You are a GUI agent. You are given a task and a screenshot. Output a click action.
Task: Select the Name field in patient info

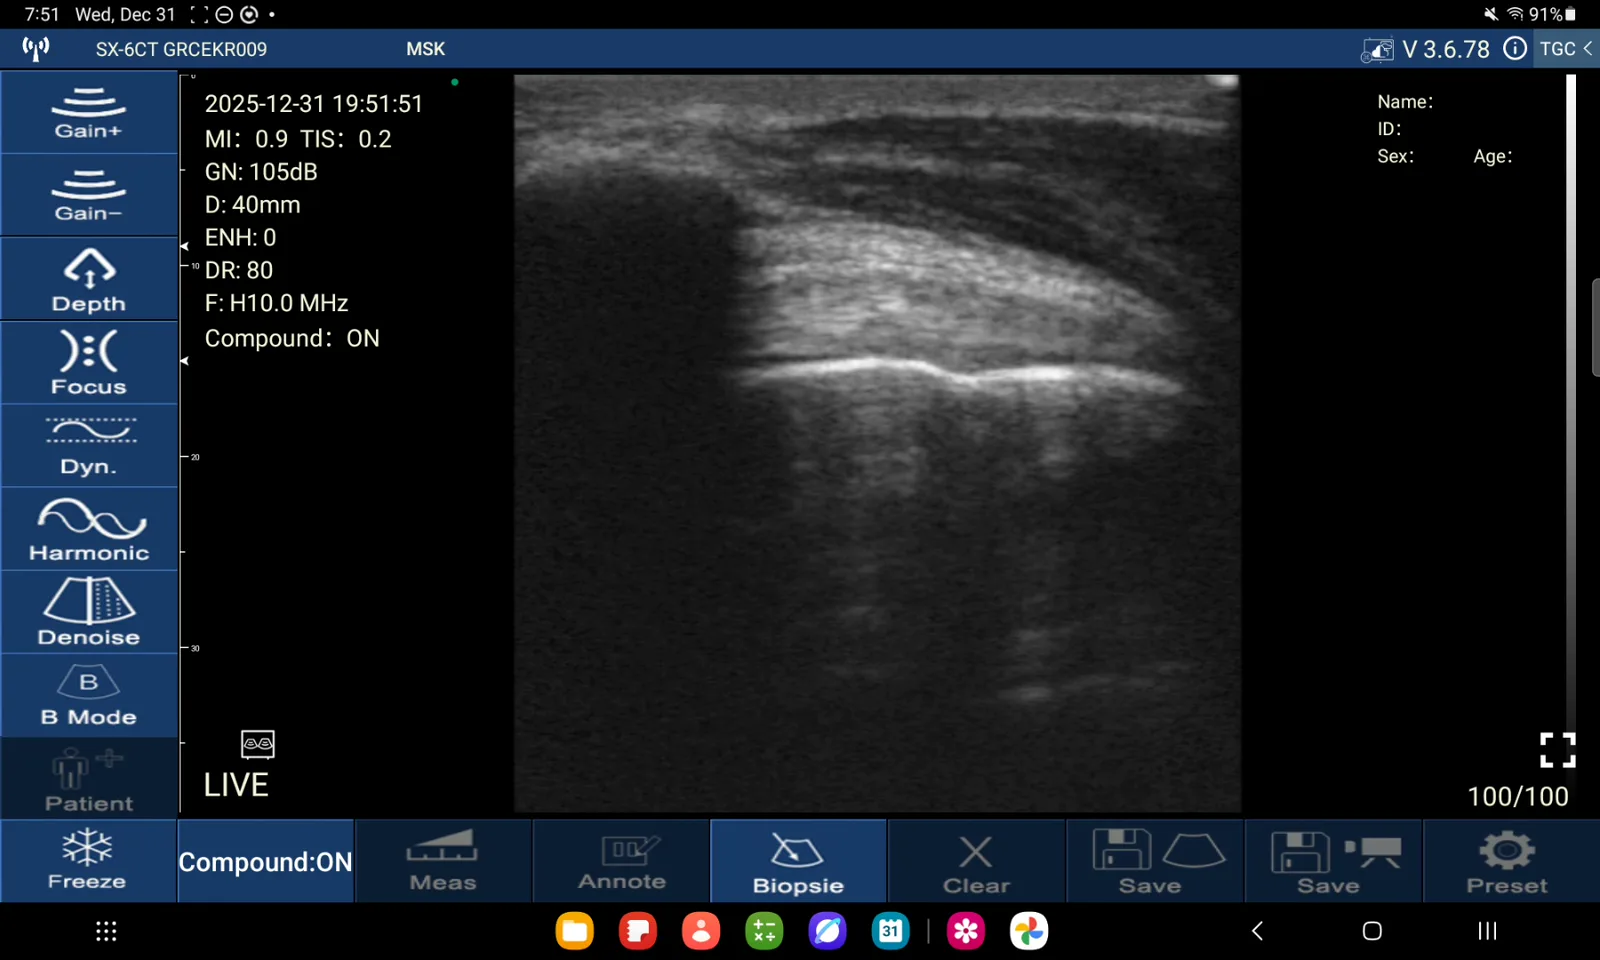point(1405,101)
